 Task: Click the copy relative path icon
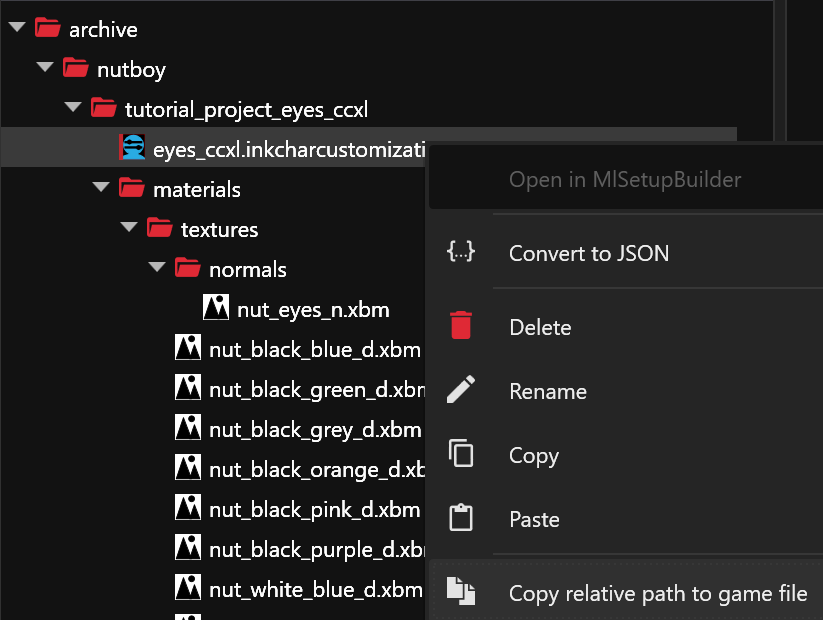pyautogui.click(x=461, y=592)
